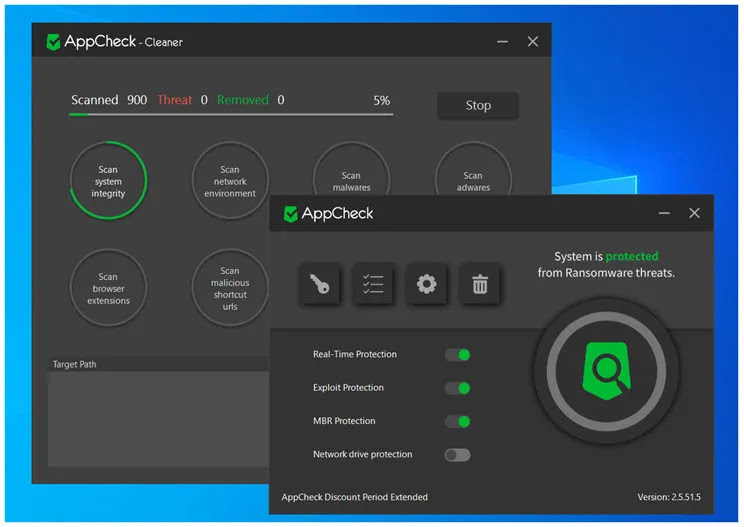Screen dimensions: 744x527
Task: Open the trash can cleaner icon
Action: click(480, 284)
